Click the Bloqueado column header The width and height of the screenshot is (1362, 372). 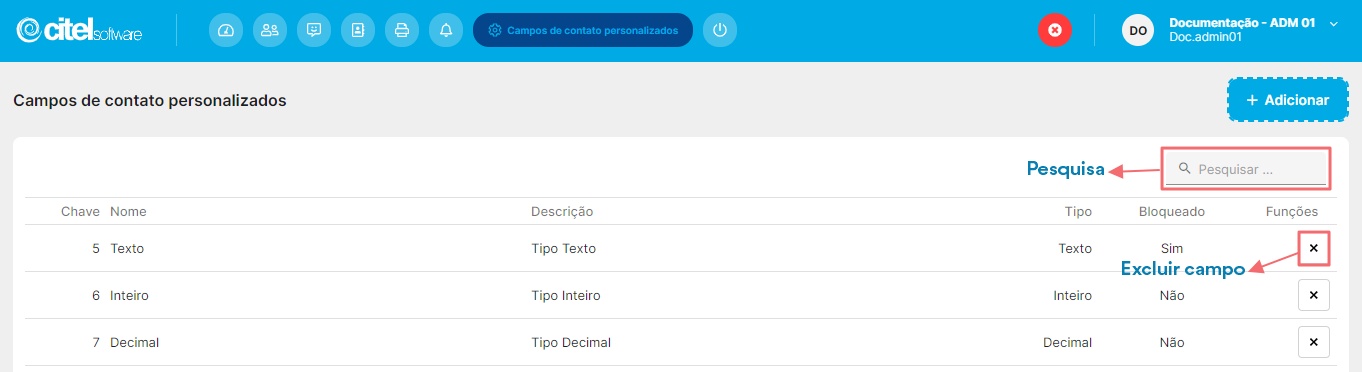pyautogui.click(x=1172, y=212)
